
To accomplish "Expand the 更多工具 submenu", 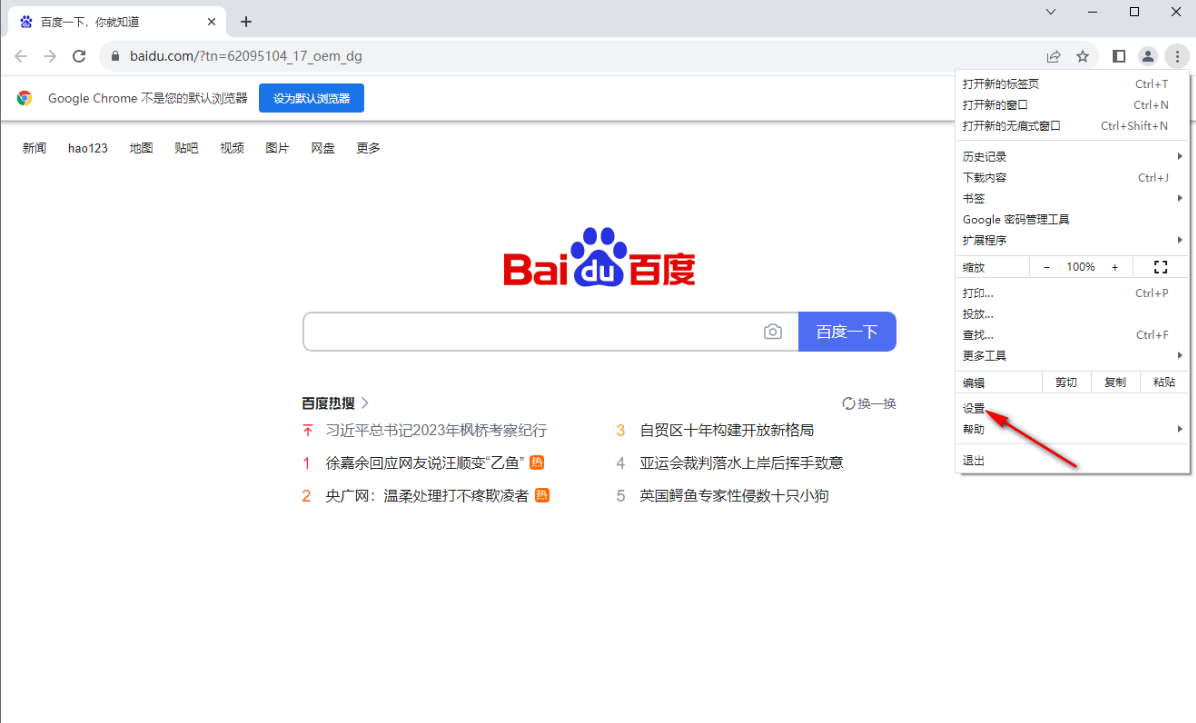I will point(1000,355).
